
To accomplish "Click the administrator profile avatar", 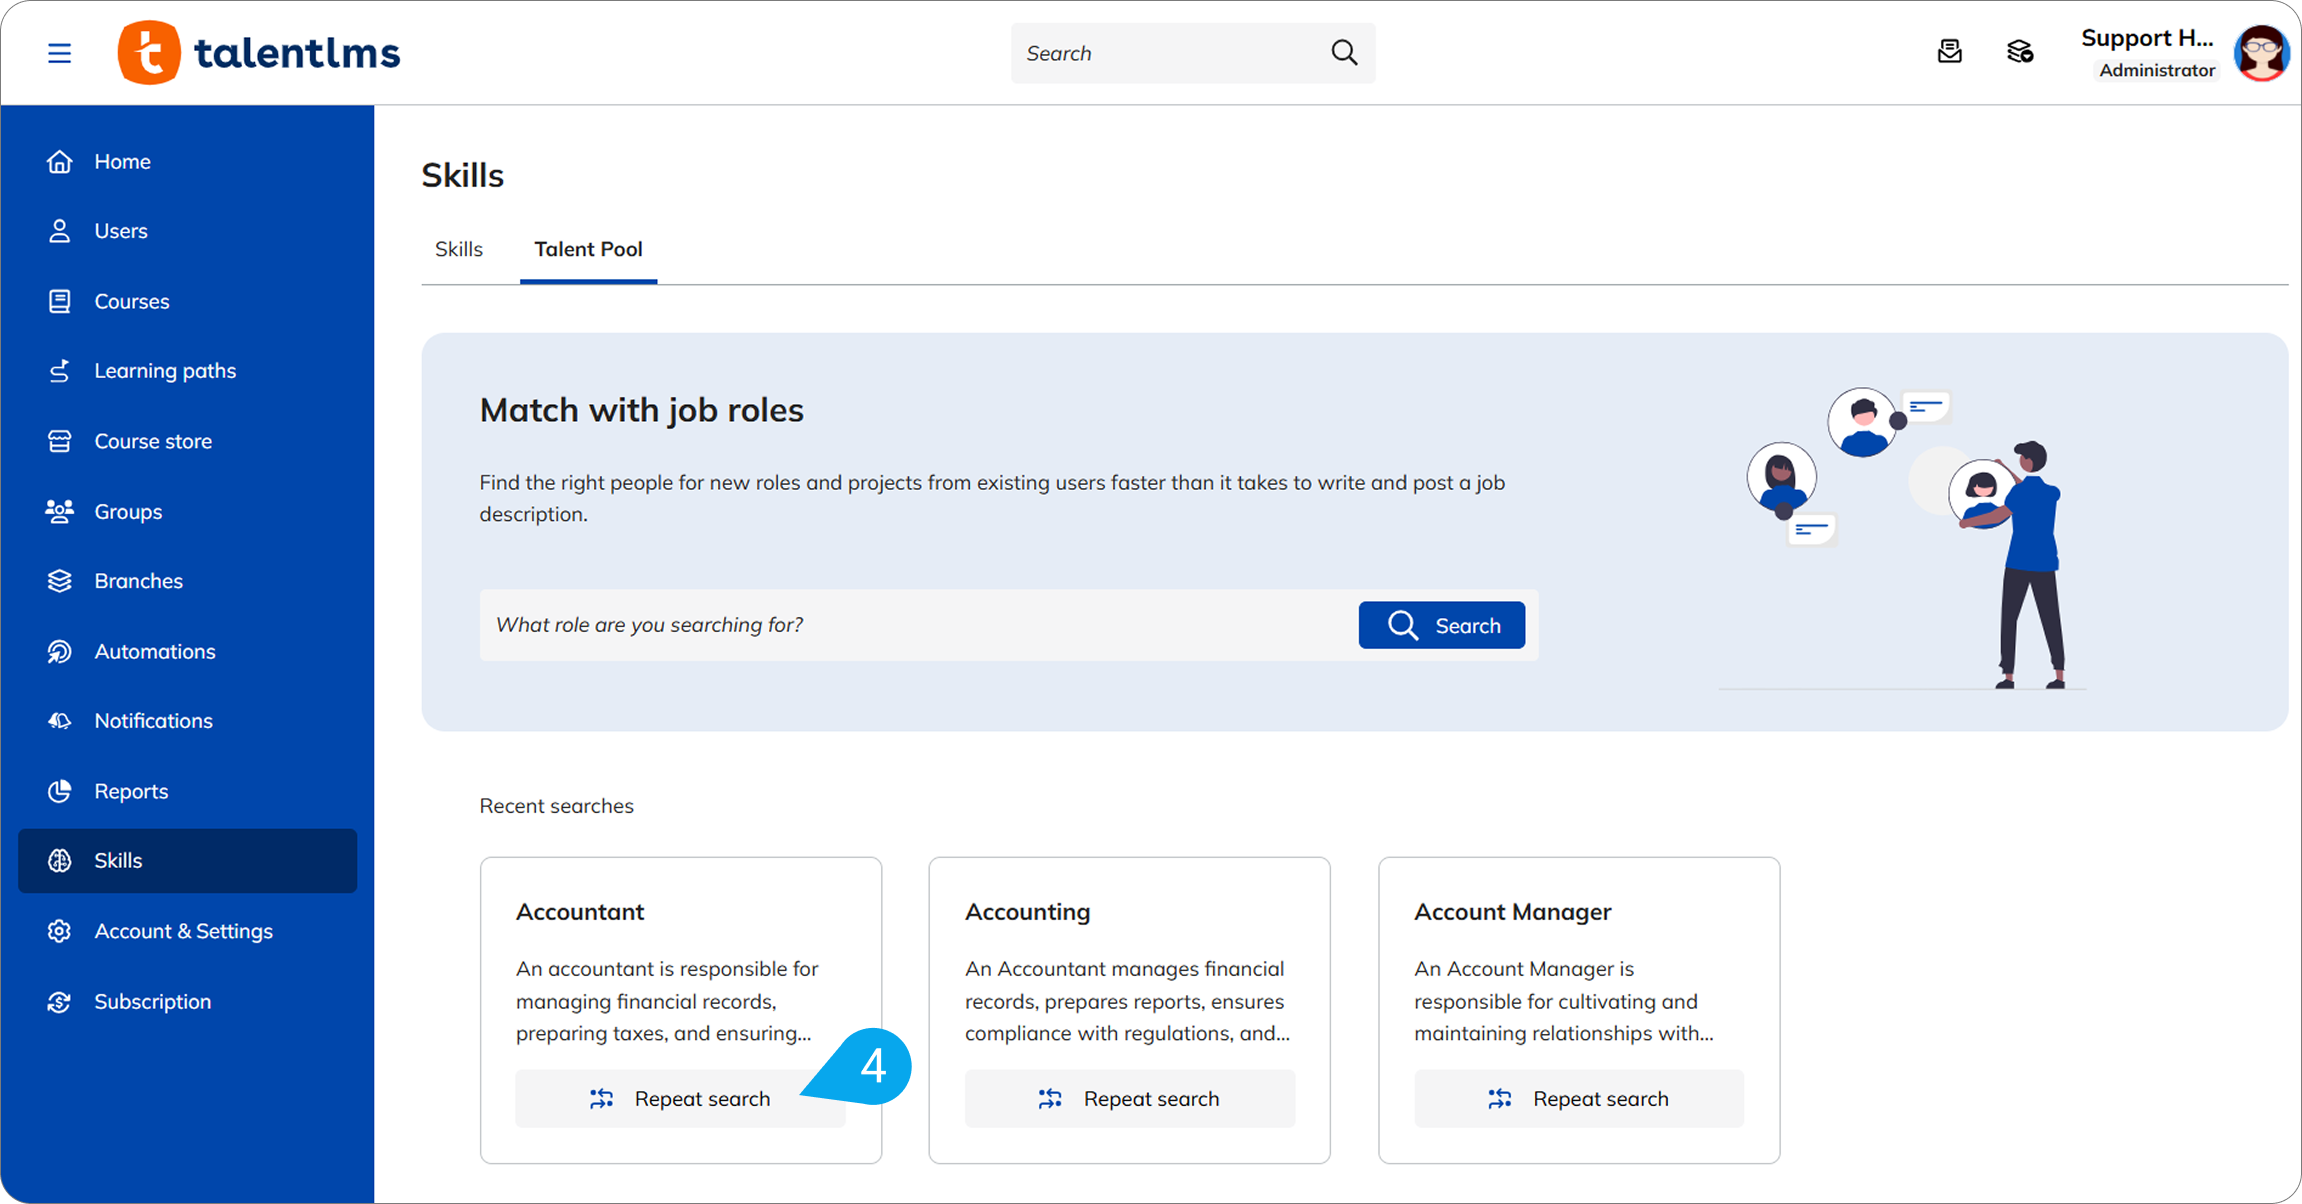I will pyautogui.click(x=2260, y=53).
